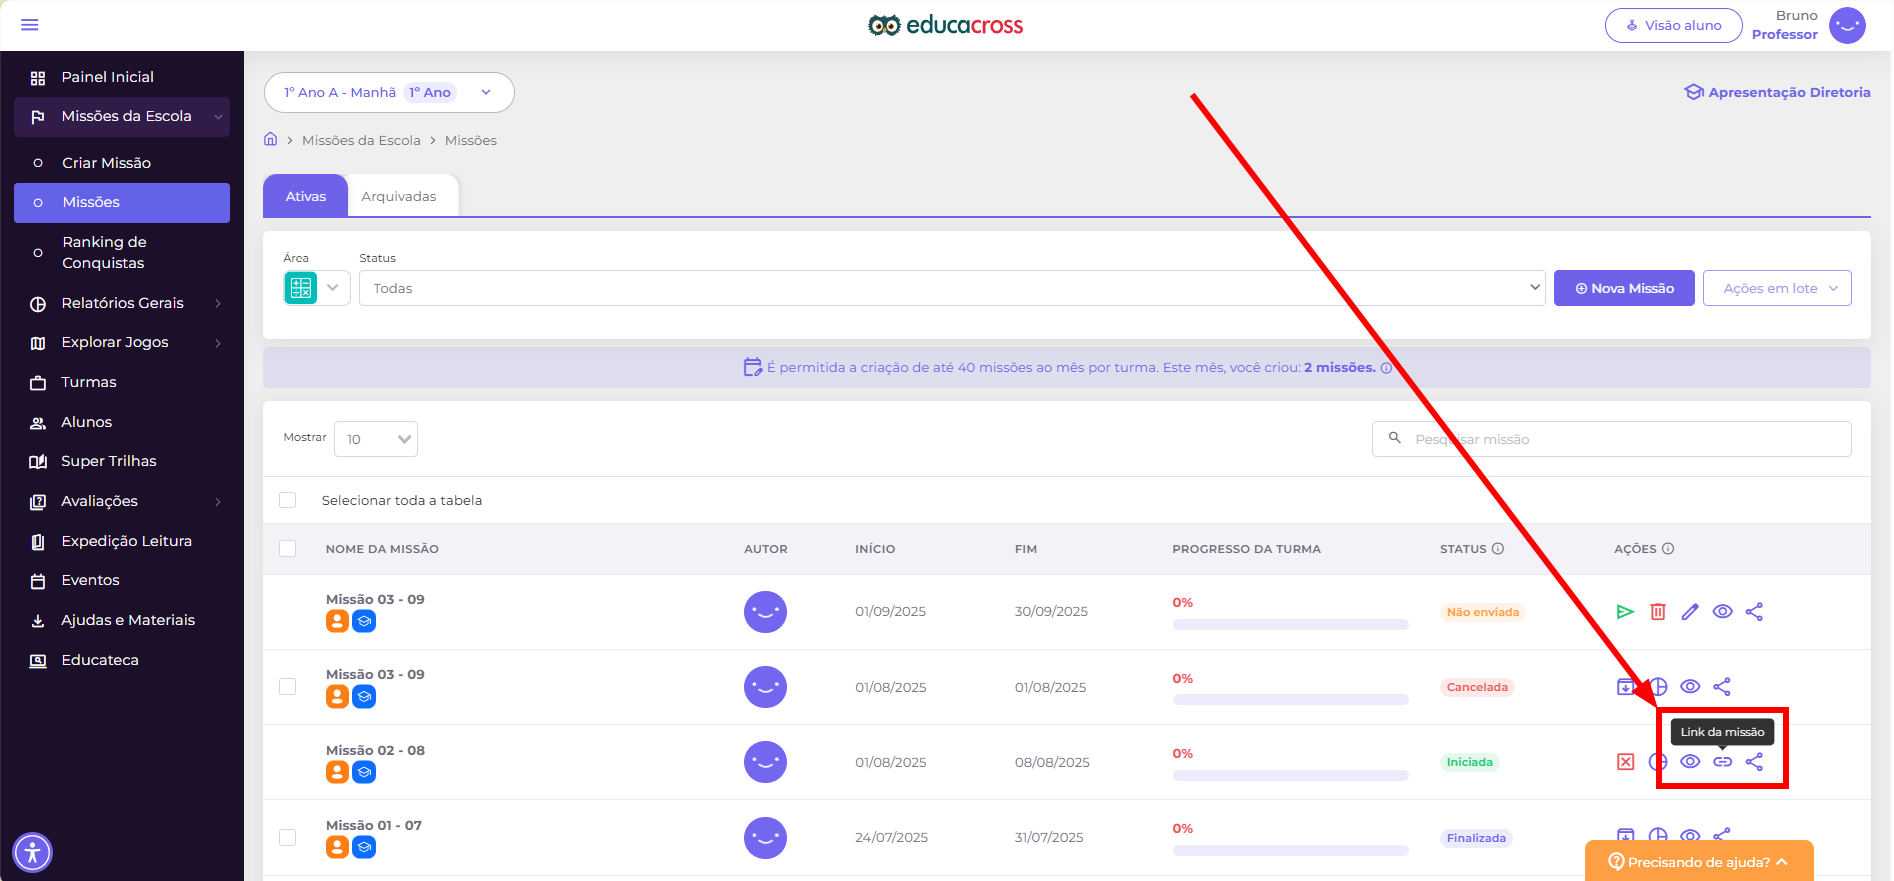View the Iniciada mission eye icon

1690,762
